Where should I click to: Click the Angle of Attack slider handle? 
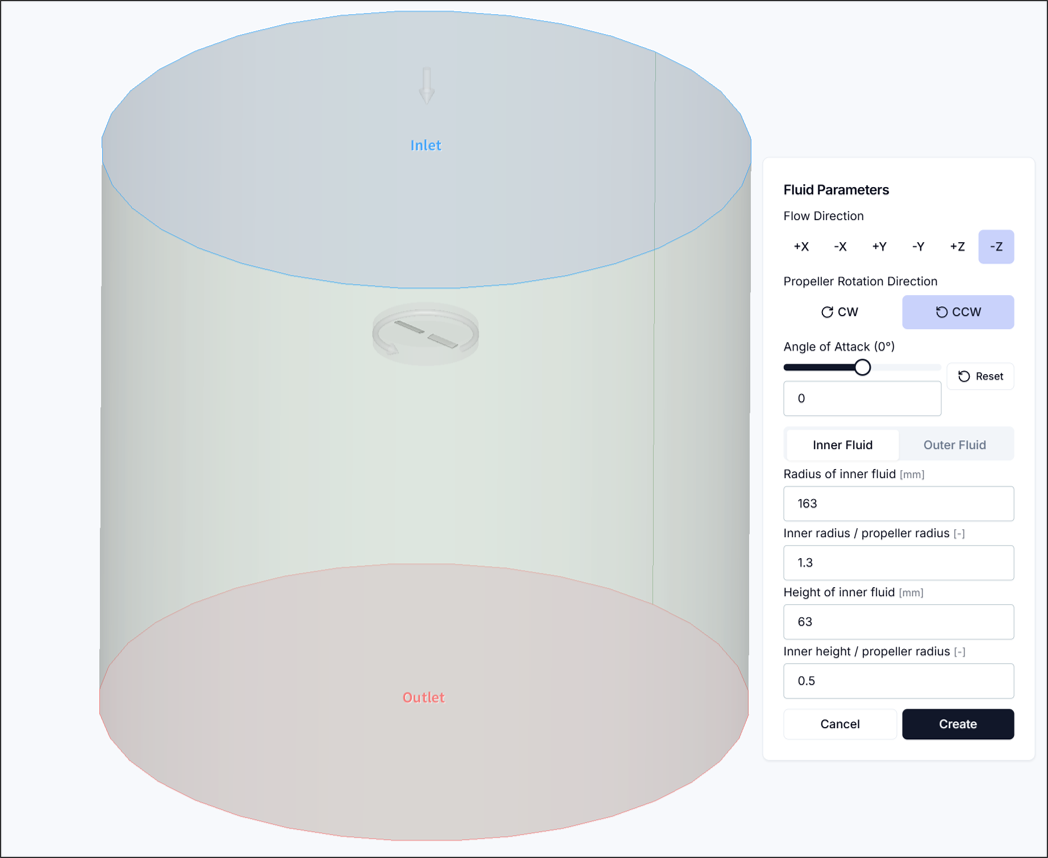(862, 367)
